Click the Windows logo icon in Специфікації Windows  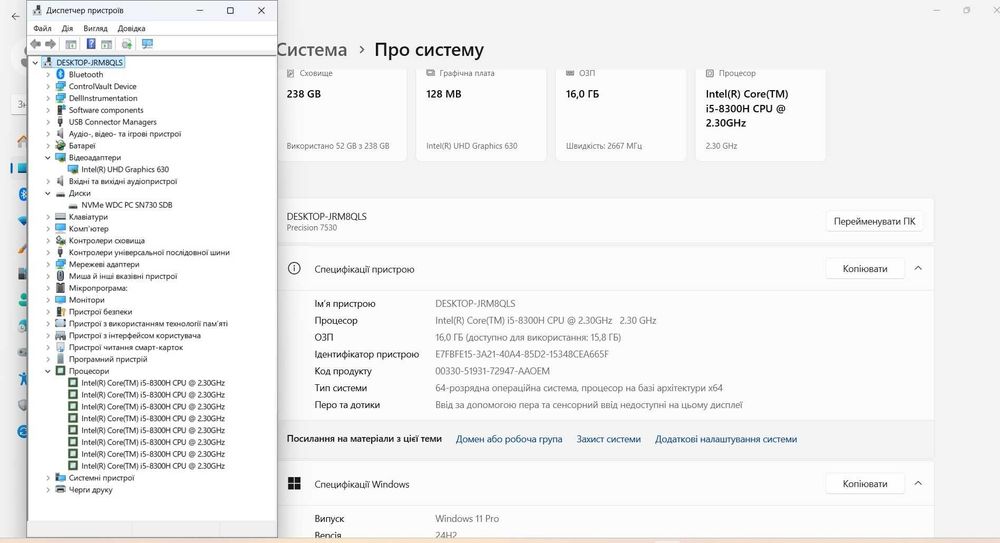click(x=294, y=483)
